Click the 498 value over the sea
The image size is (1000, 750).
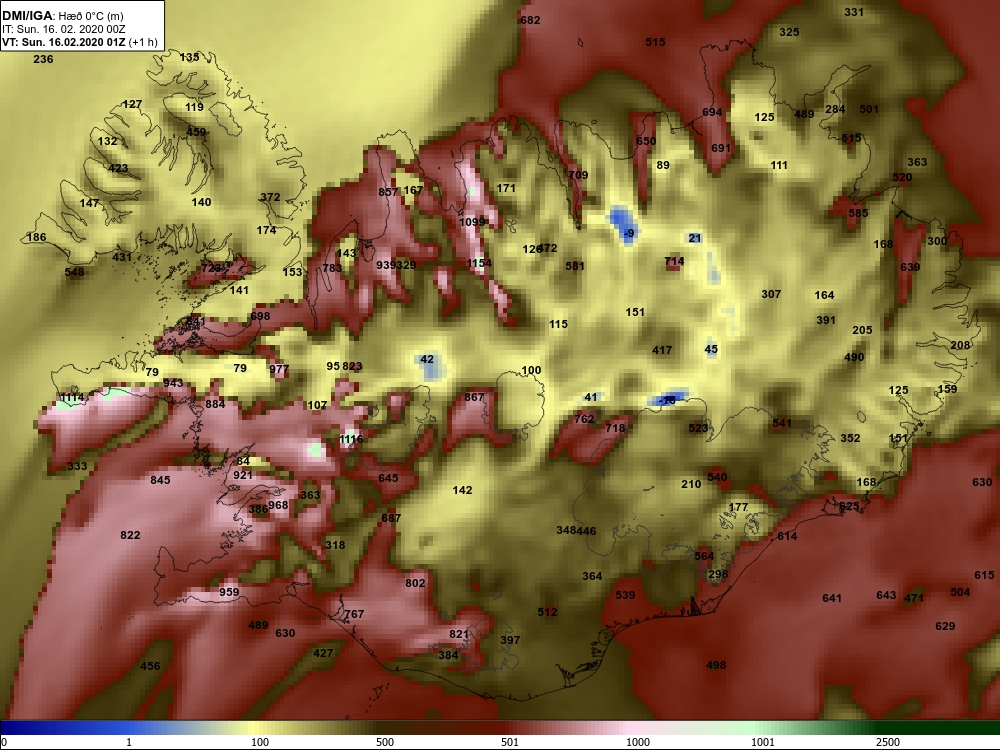click(716, 666)
